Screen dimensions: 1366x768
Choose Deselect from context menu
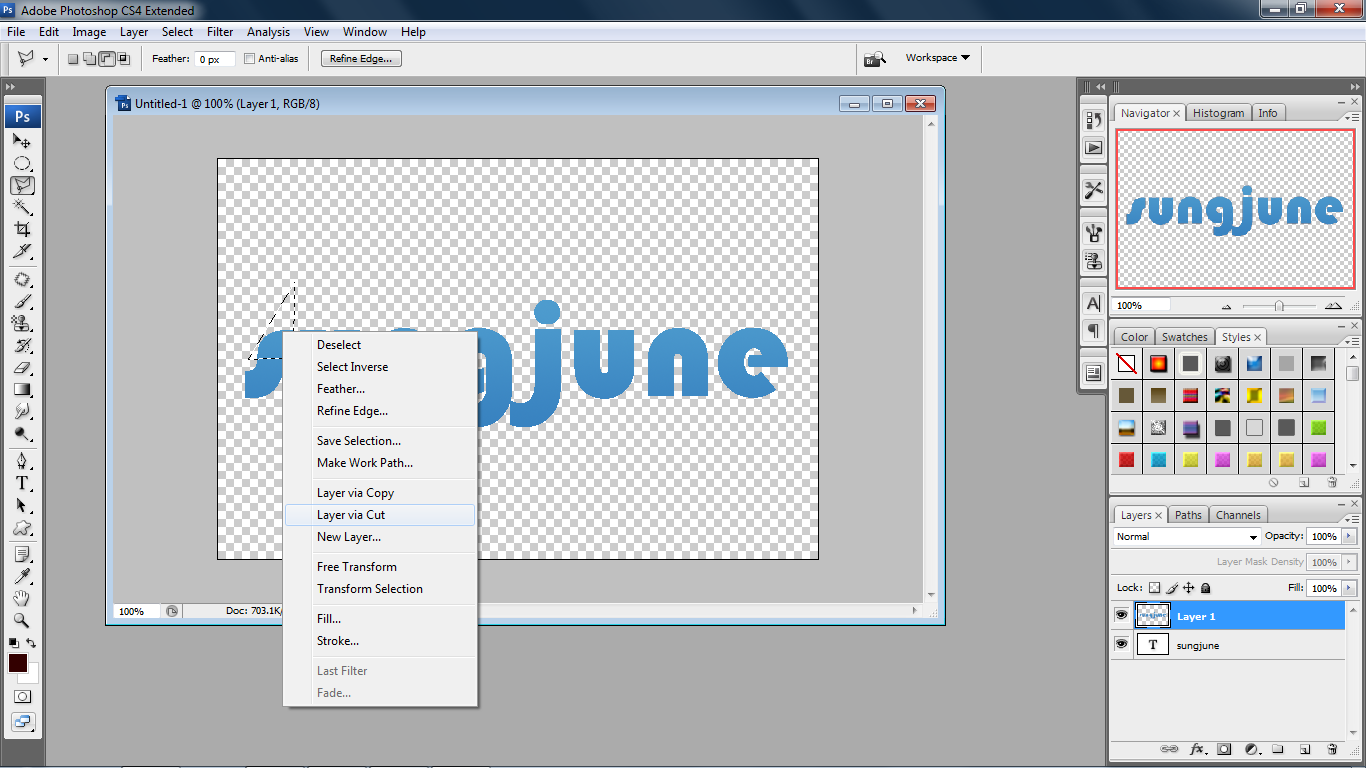pyautogui.click(x=380, y=345)
